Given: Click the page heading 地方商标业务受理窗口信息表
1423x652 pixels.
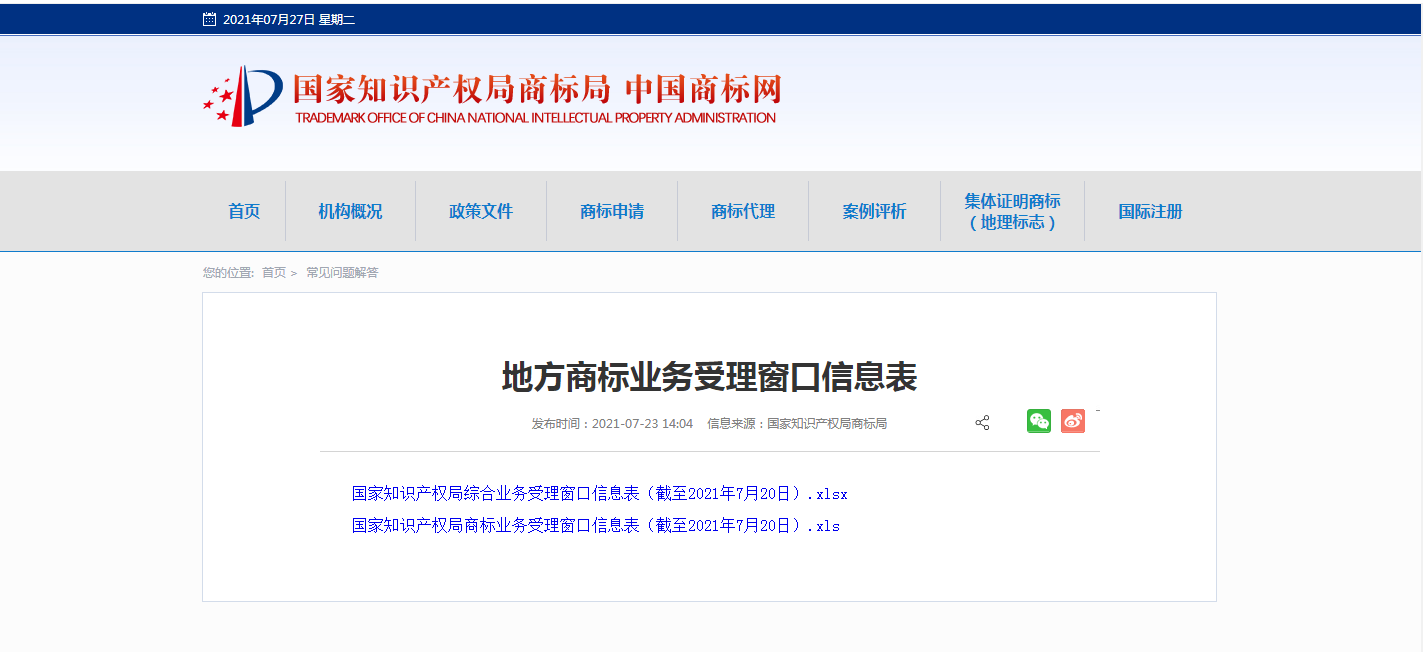Looking at the screenshot, I should (x=709, y=377).
